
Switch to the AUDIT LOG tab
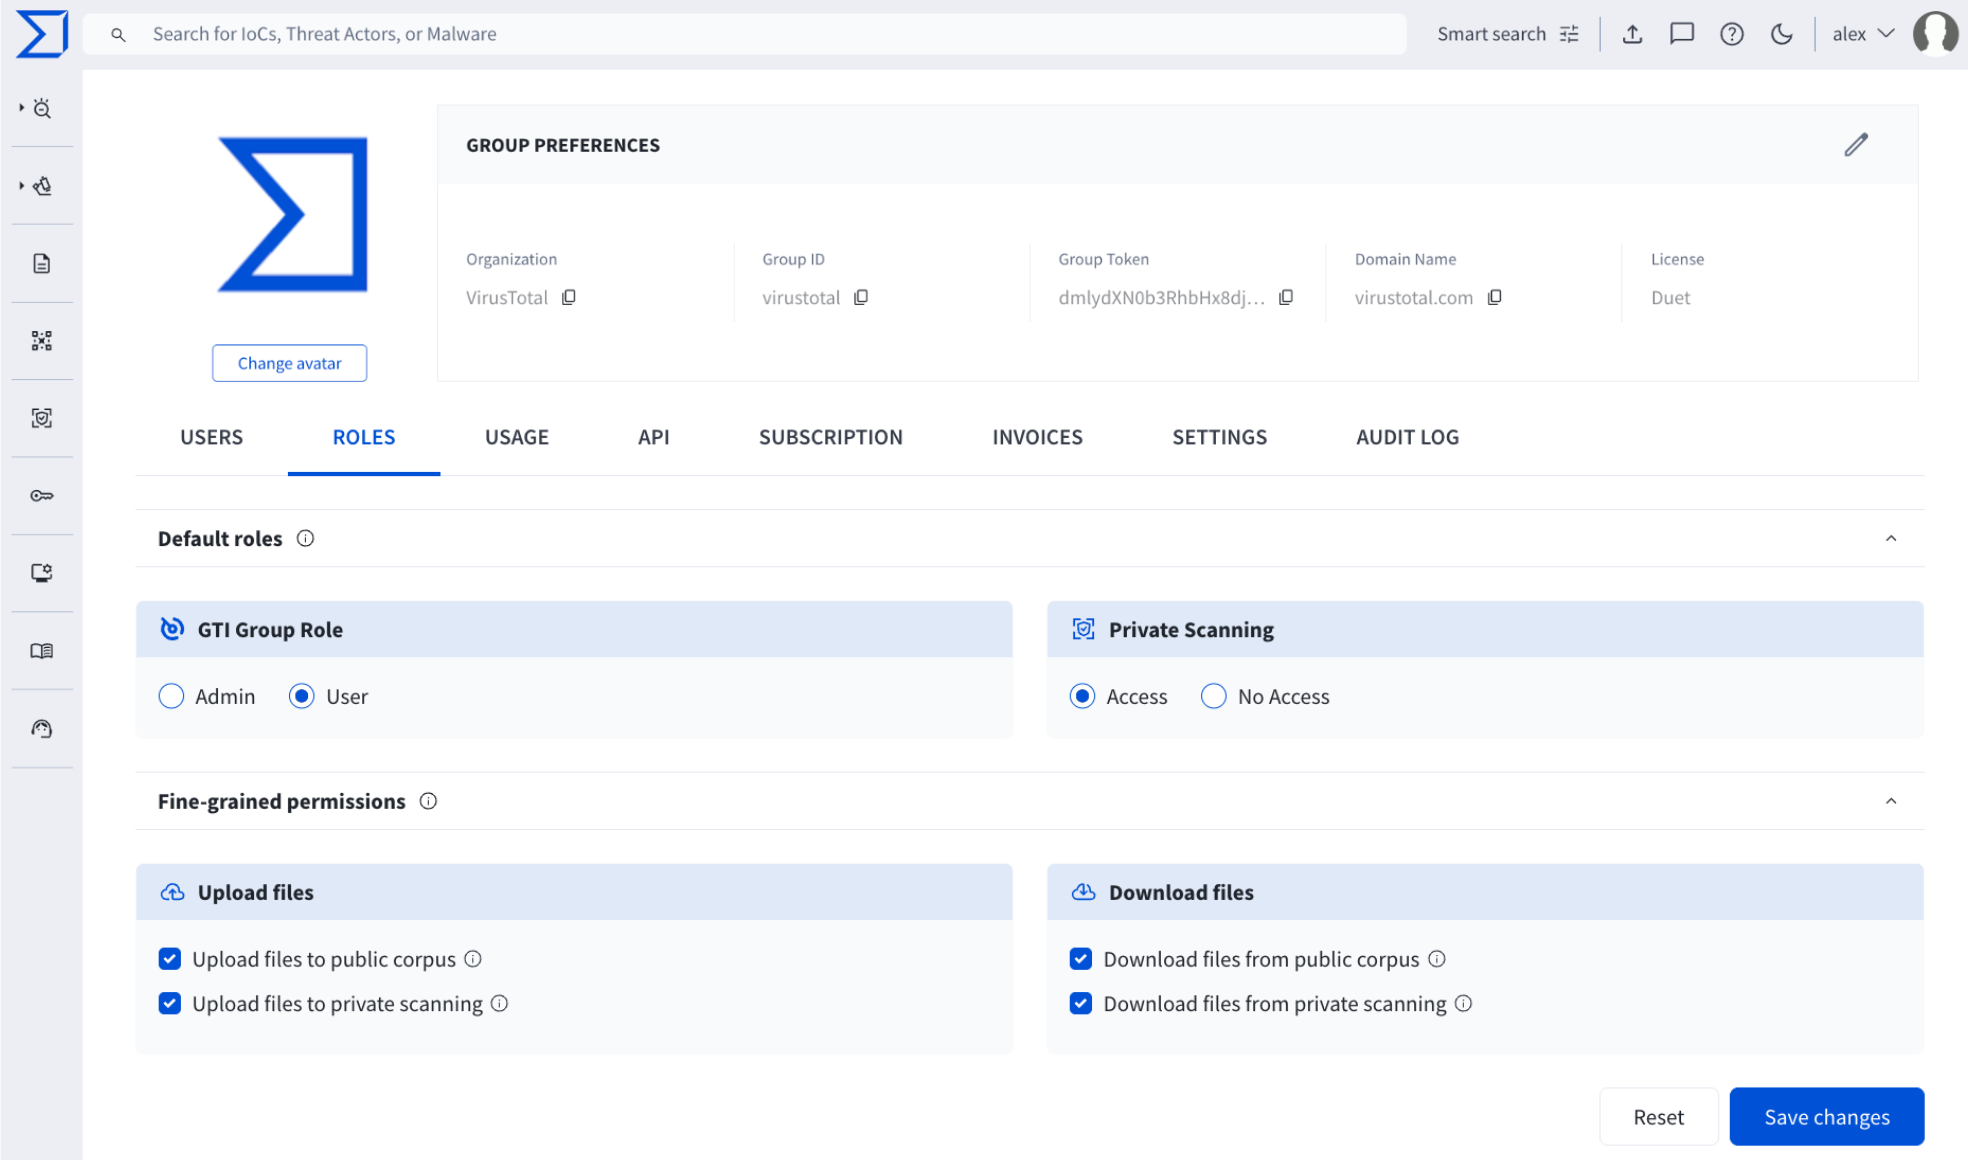pos(1407,437)
